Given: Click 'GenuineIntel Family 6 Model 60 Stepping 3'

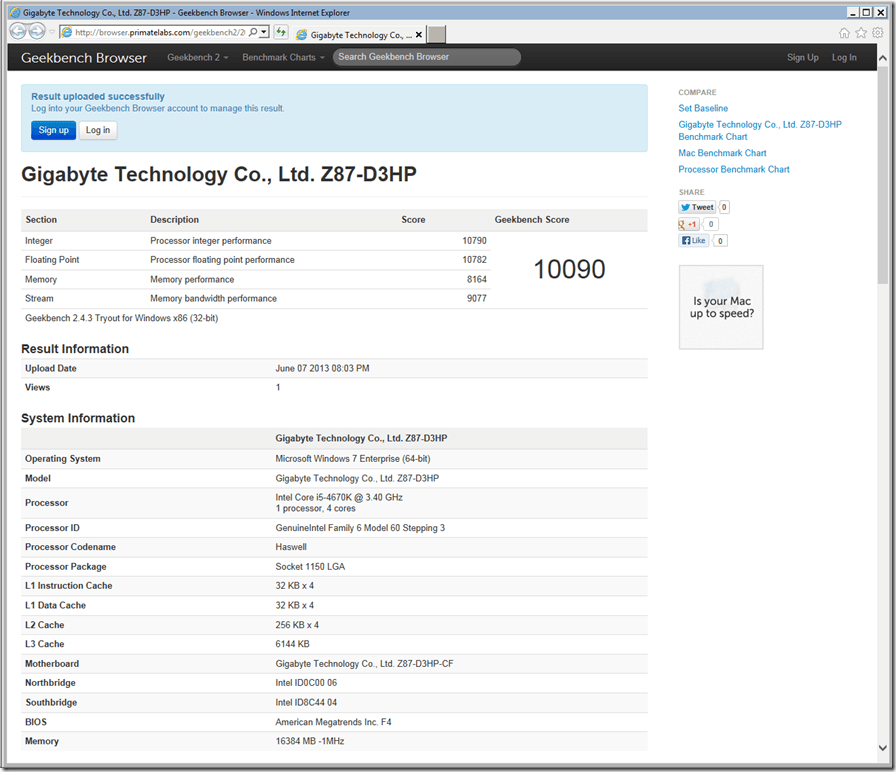Looking at the screenshot, I should [360, 528].
